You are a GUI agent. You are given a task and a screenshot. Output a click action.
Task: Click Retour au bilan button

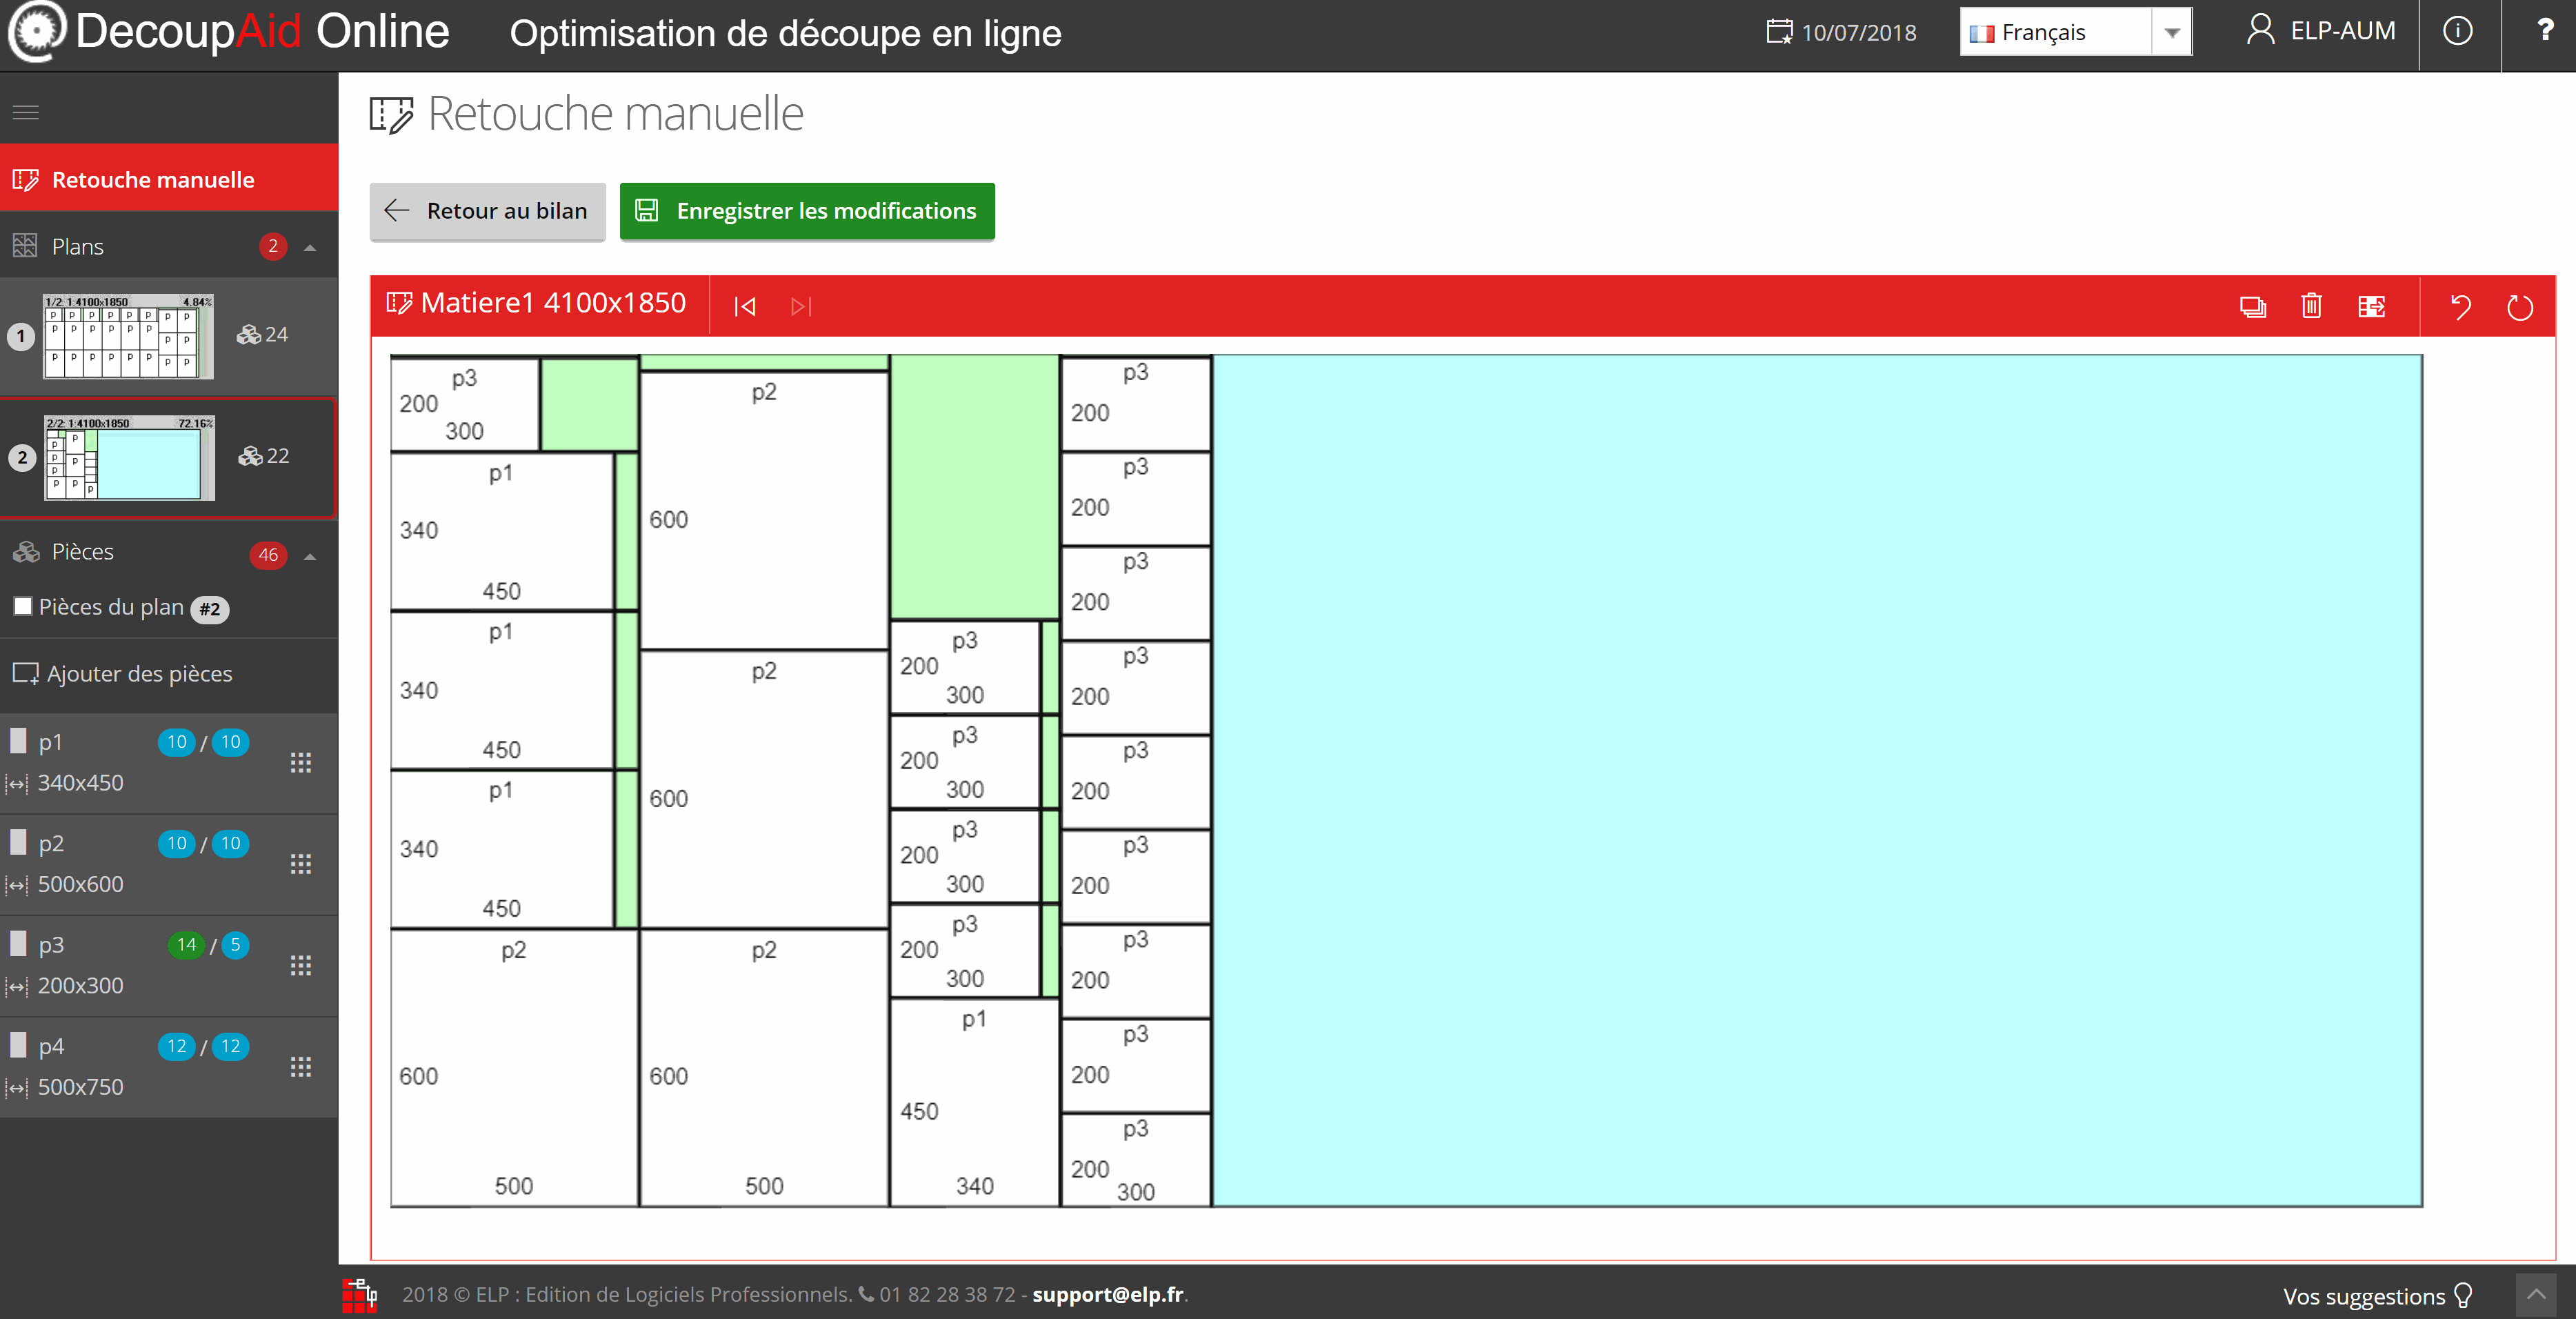point(487,211)
